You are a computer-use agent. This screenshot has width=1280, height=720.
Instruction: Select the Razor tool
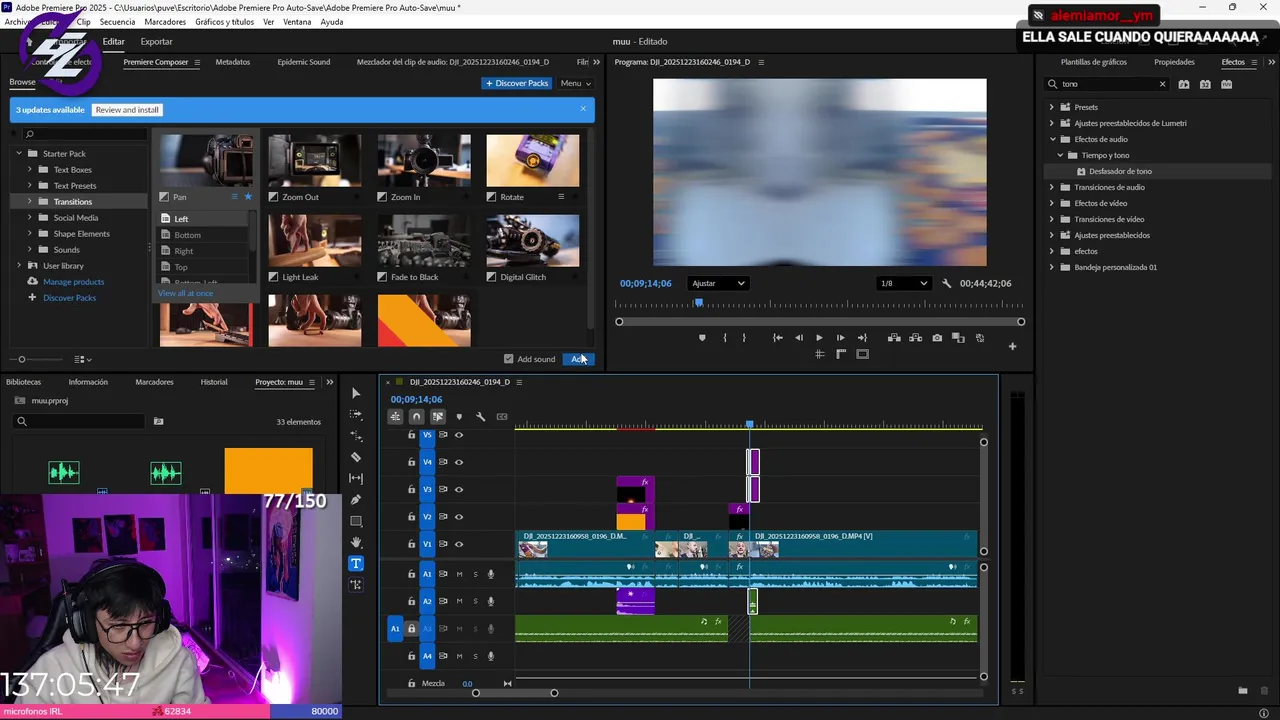(x=355, y=457)
